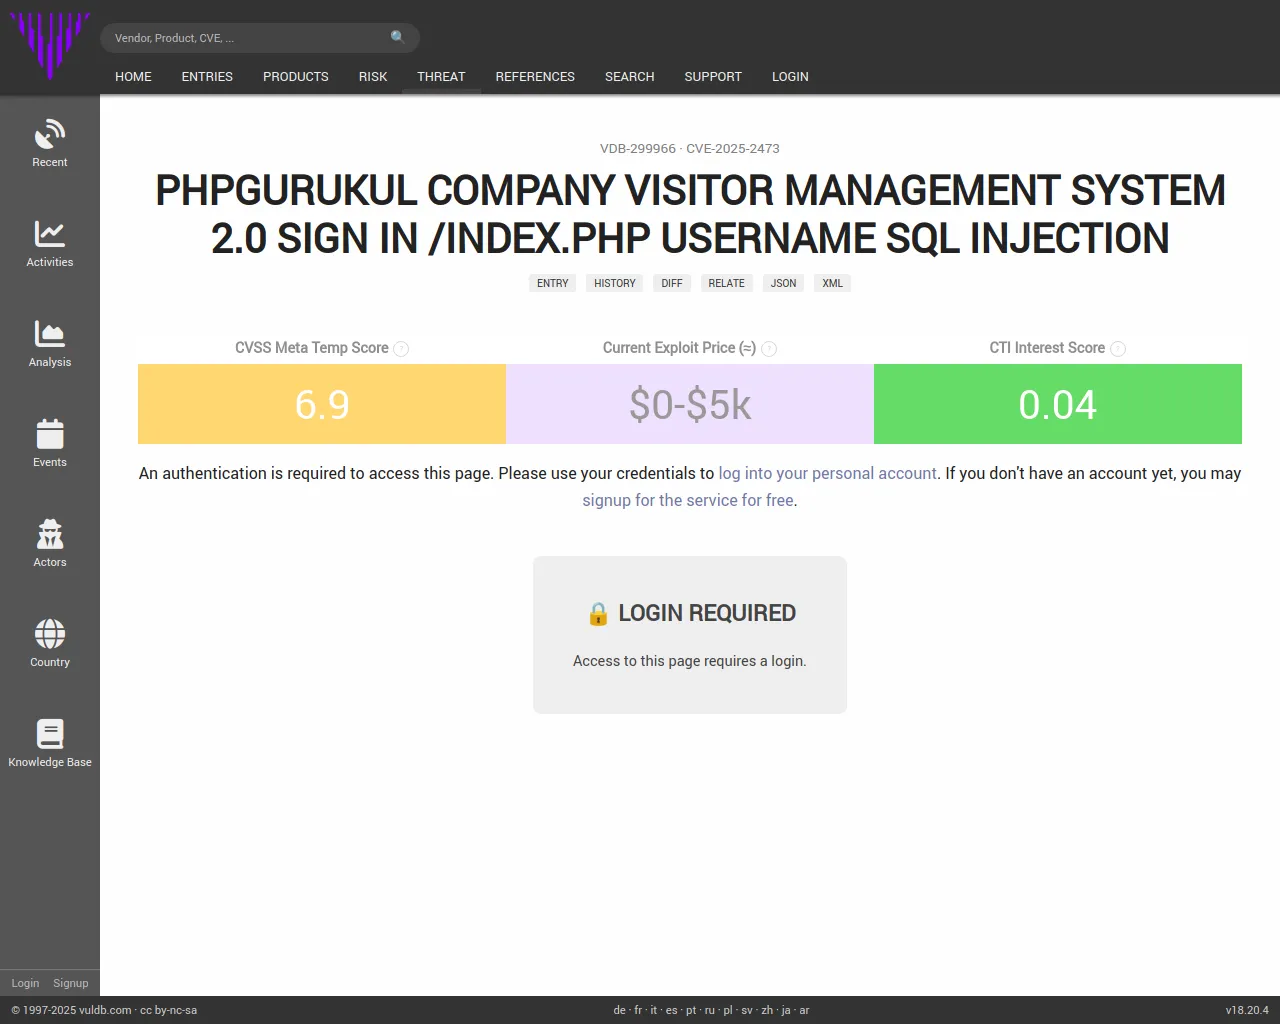1280x1024 pixels.
Task: Switch language to ja
Action: 786,1010
